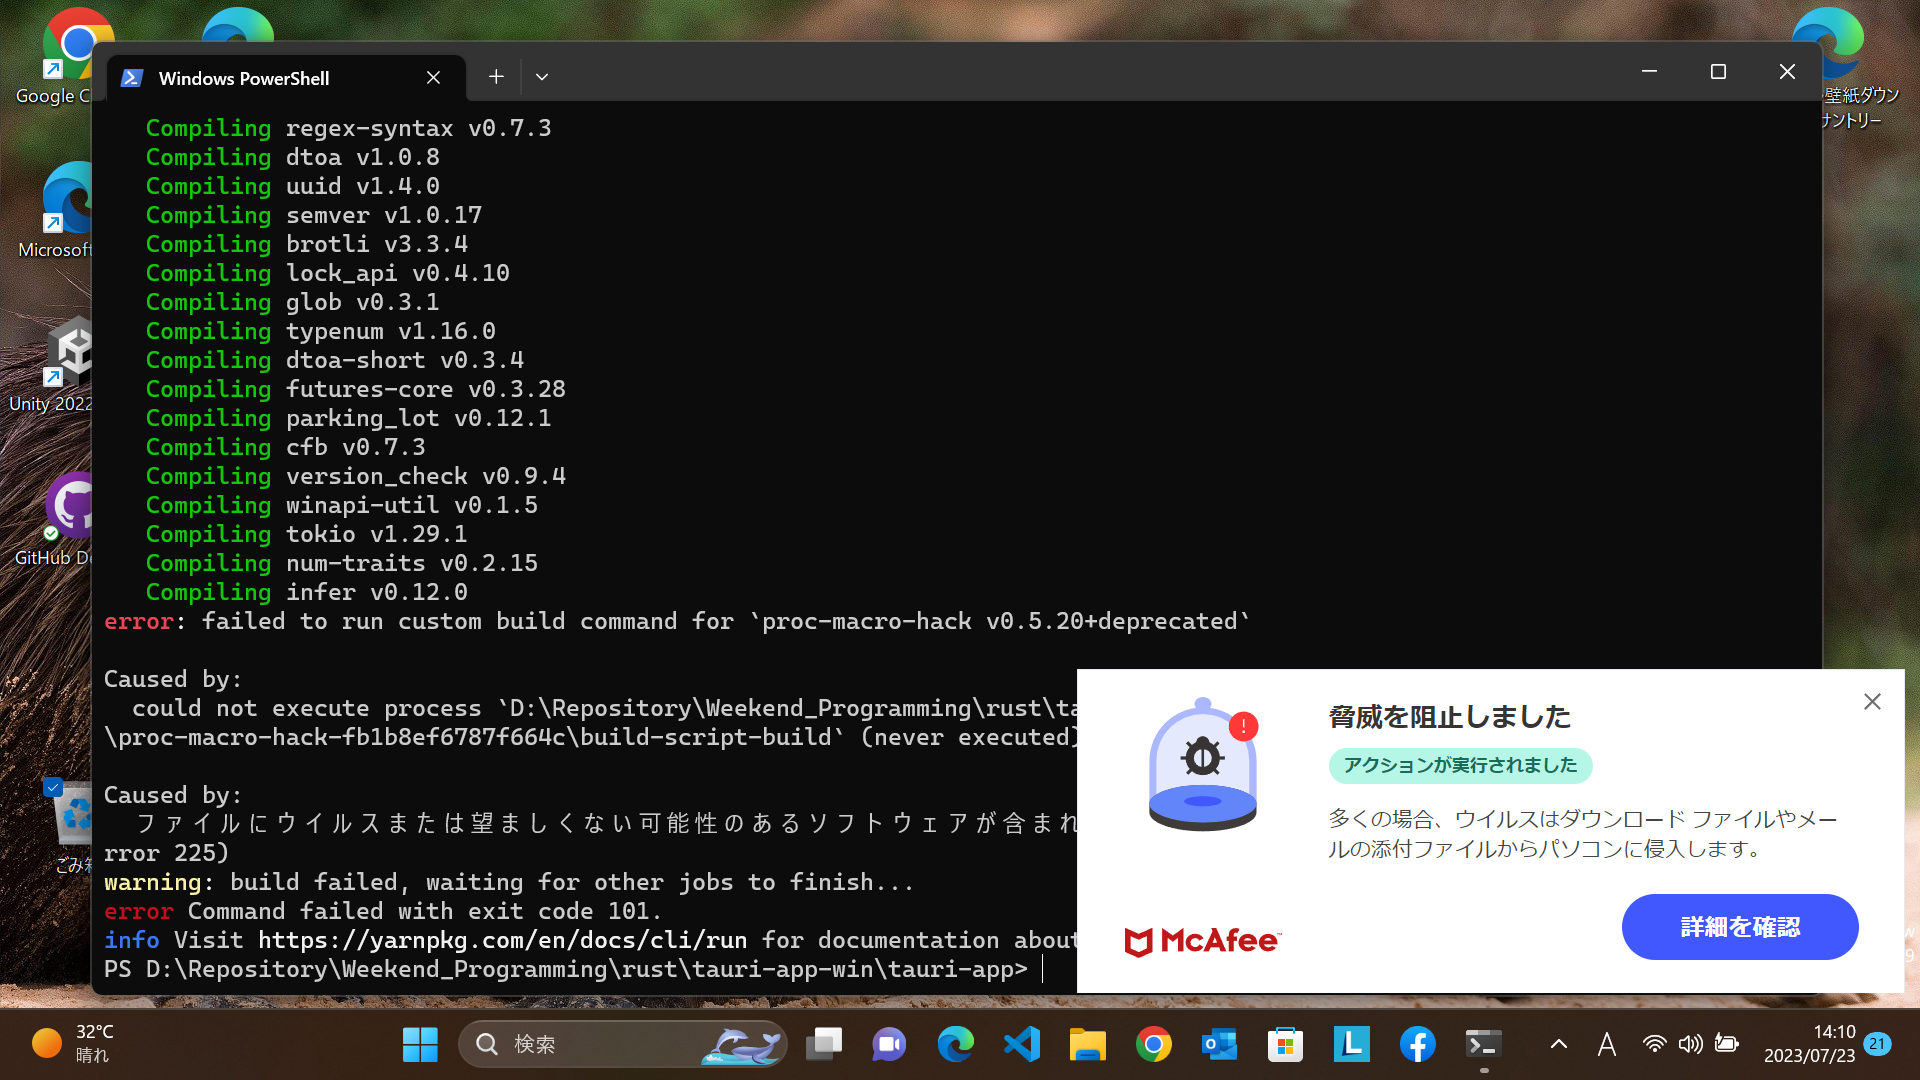The width and height of the screenshot is (1920, 1080).
Task: Launch Visual Studio Code from taskbar
Action: 1021,1044
